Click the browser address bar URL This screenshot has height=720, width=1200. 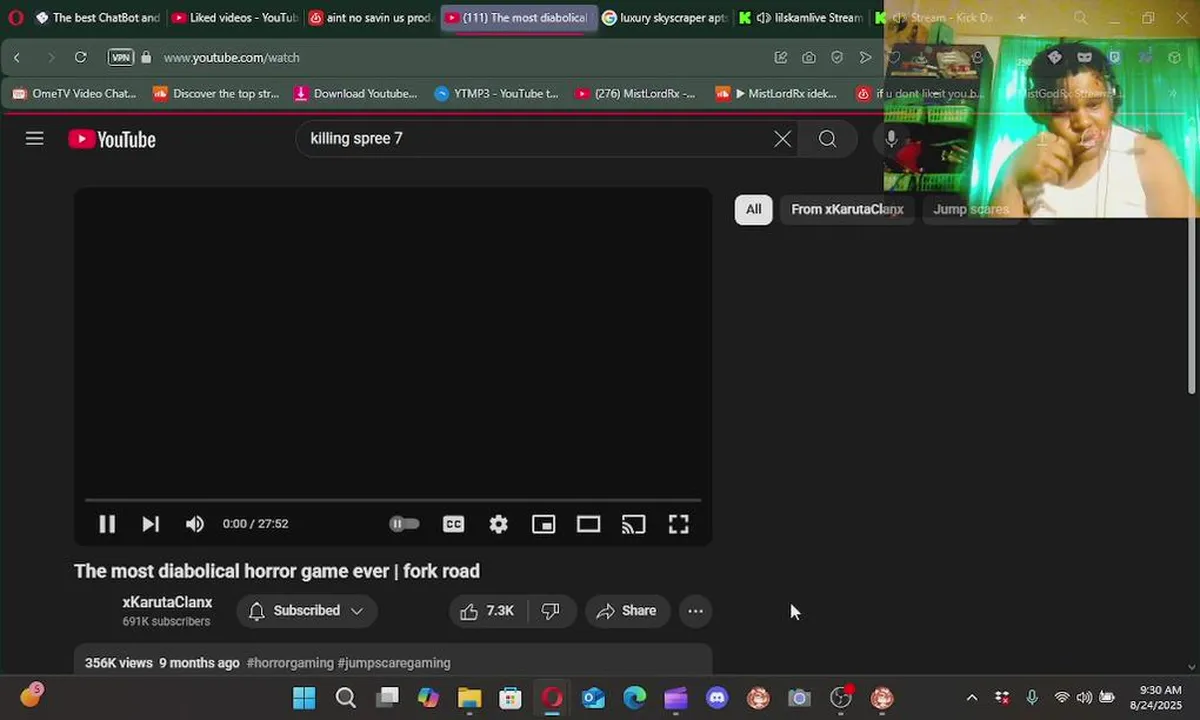coord(231,58)
